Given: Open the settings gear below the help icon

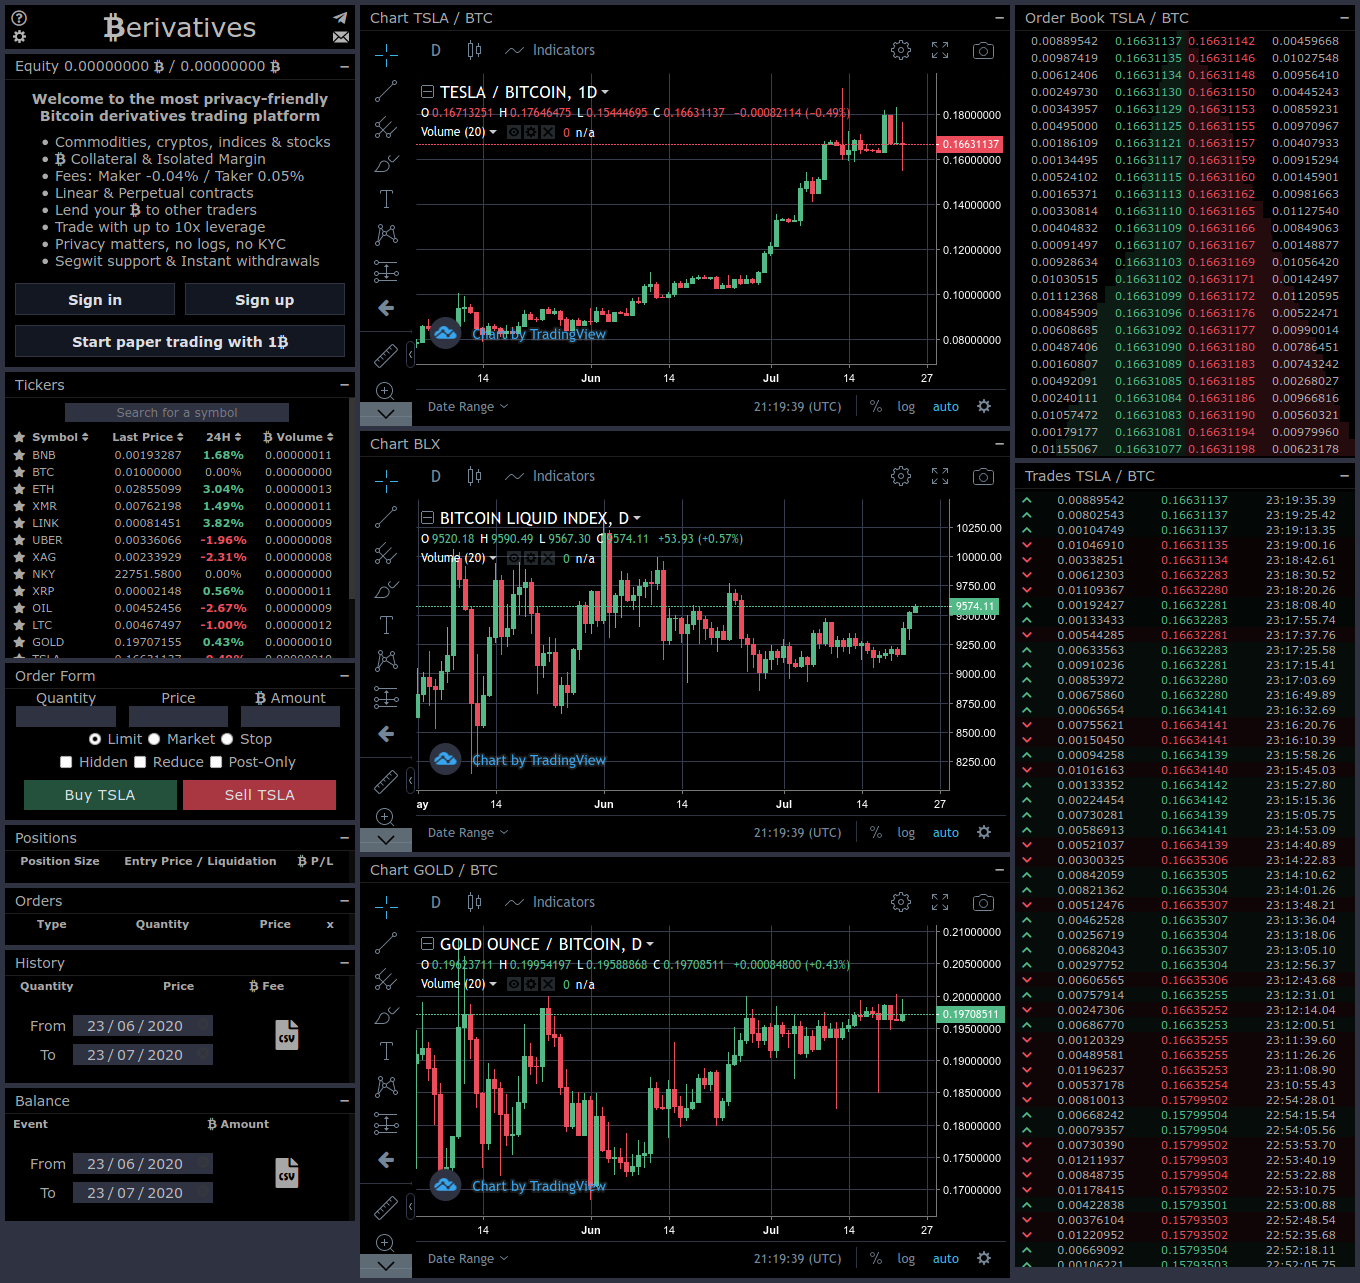Looking at the screenshot, I should click(x=19, y=37).
